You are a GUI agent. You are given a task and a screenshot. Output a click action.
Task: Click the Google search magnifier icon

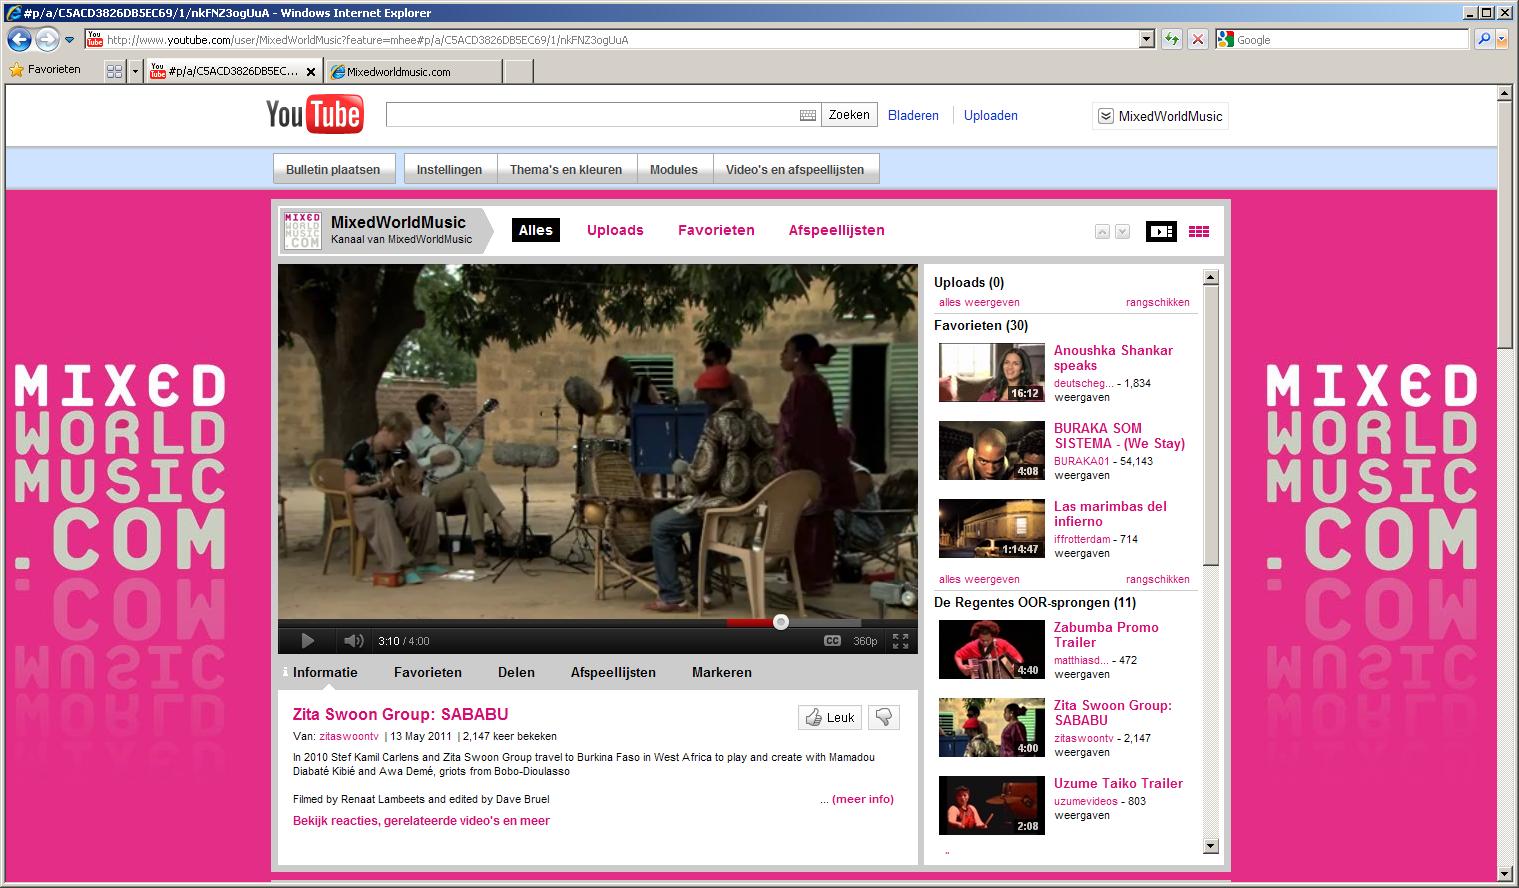point(1484,40)
